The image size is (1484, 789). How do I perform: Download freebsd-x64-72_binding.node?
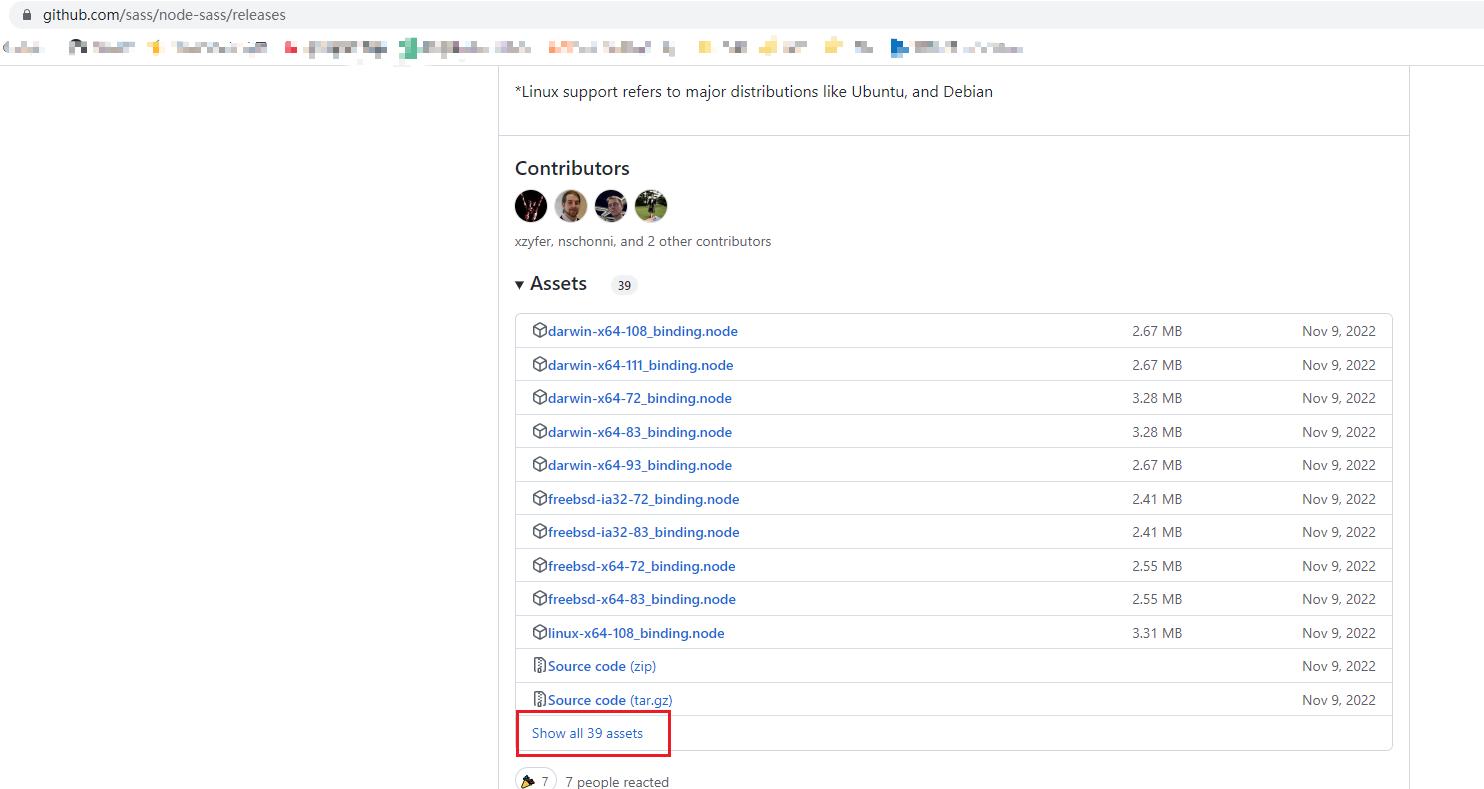click(x=642, y=566)
